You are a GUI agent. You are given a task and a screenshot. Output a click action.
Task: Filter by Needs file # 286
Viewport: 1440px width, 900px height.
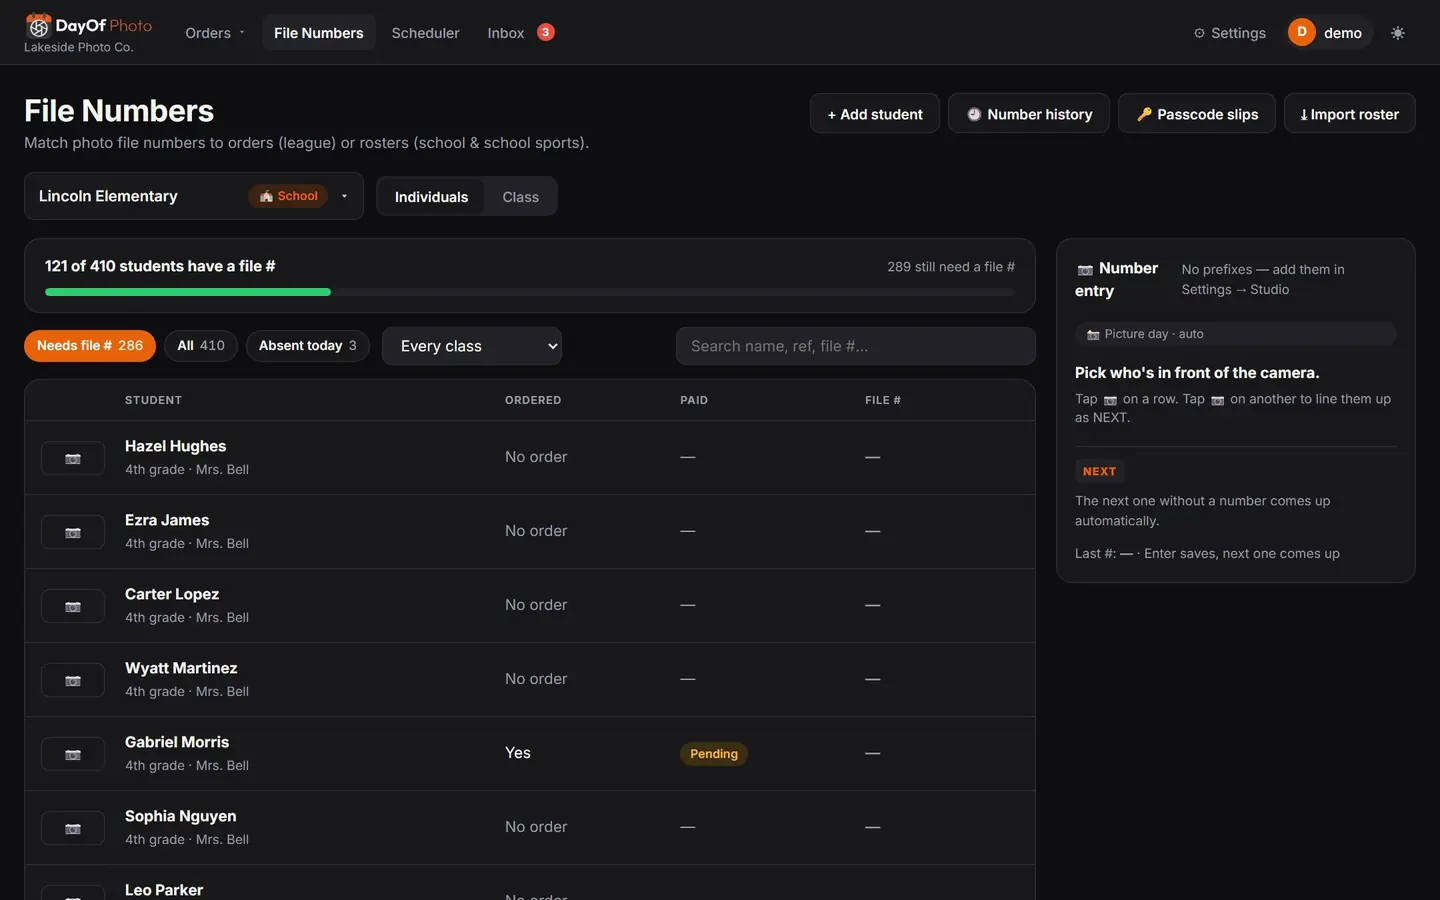[x=90, y=345]
